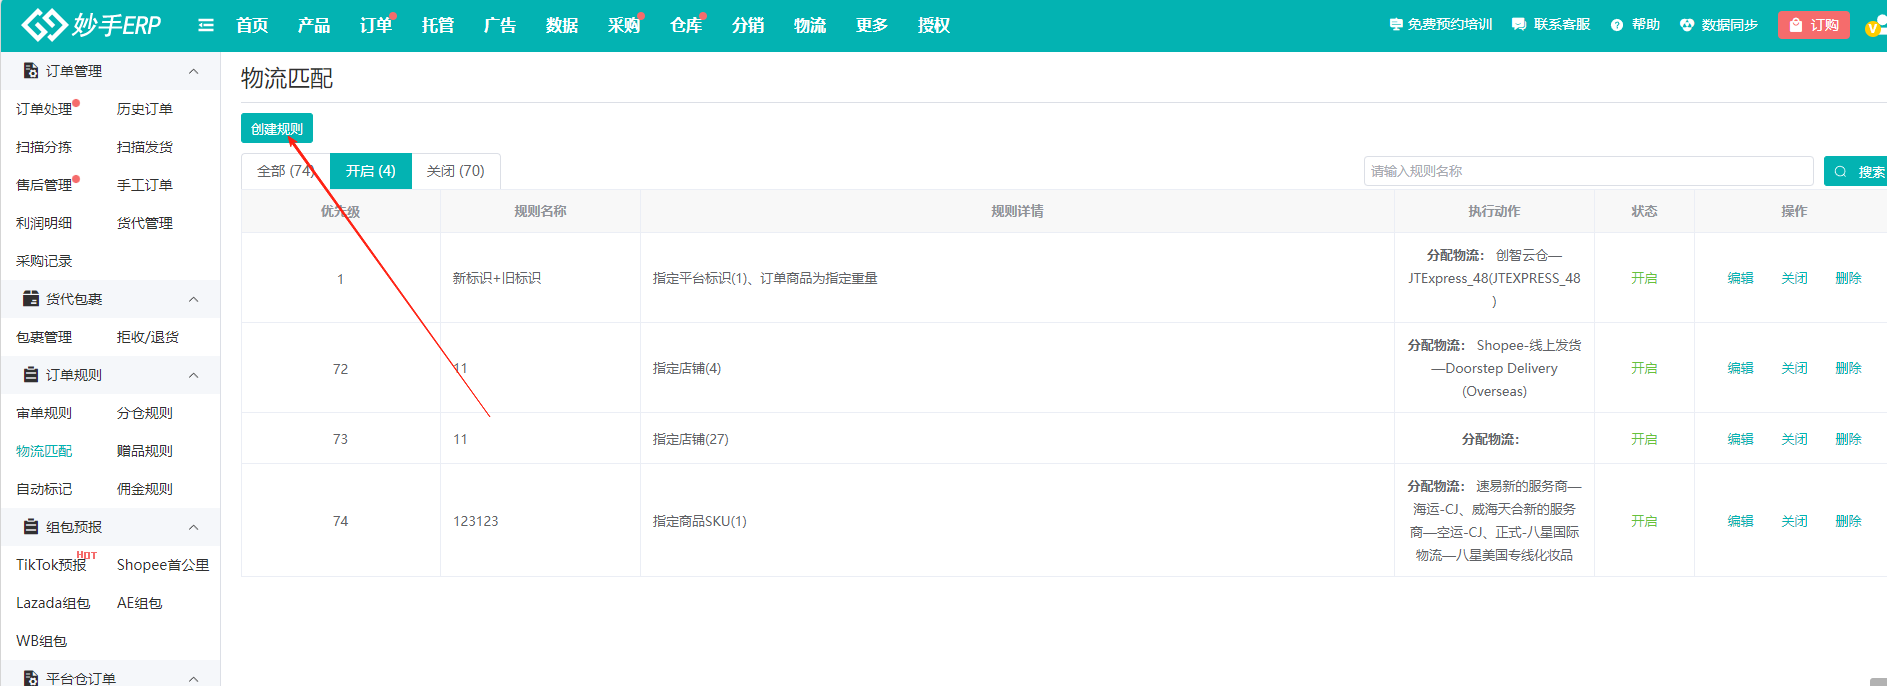Open TikTok预报 in sidebar
The width and height of the screenshot is (1887, 686).
coord(51,565)
